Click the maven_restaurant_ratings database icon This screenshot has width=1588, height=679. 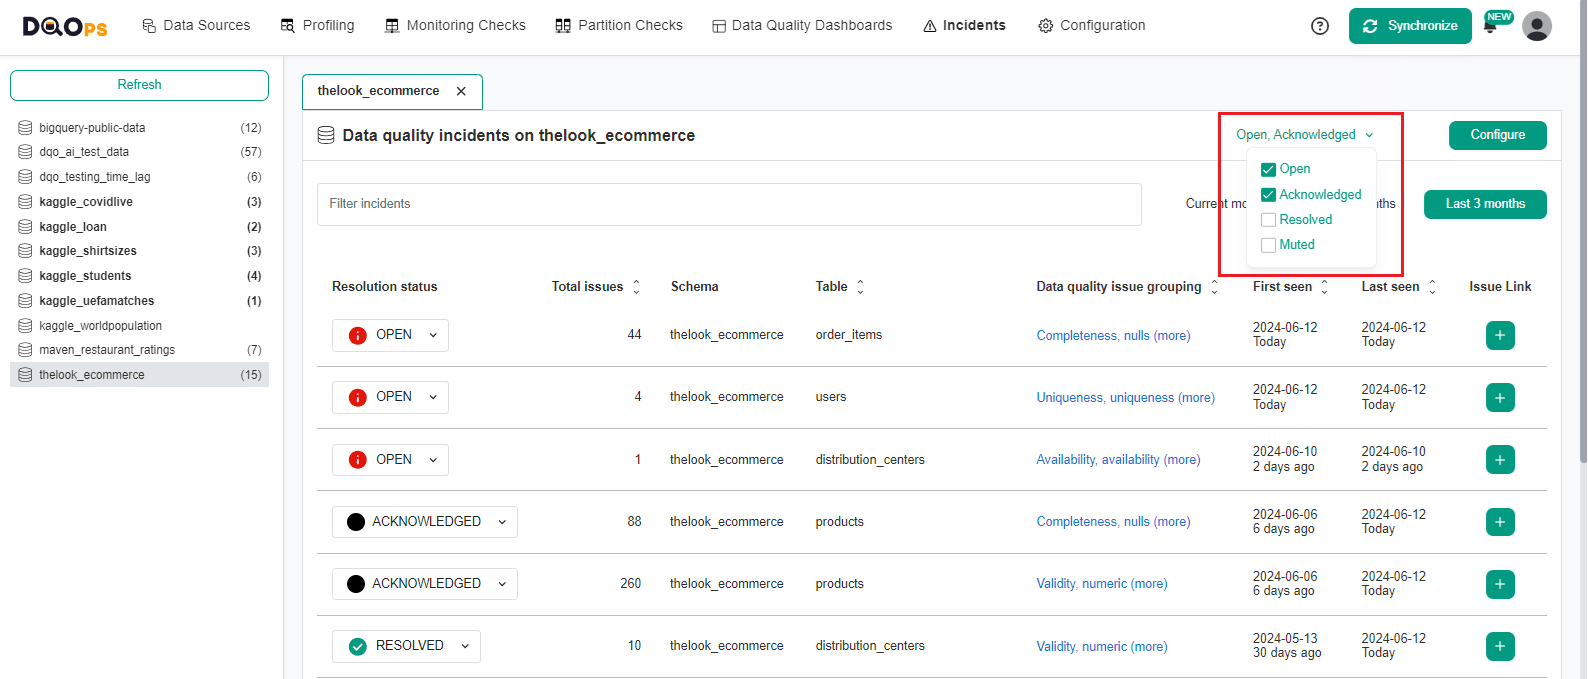(x=25, y=350)
